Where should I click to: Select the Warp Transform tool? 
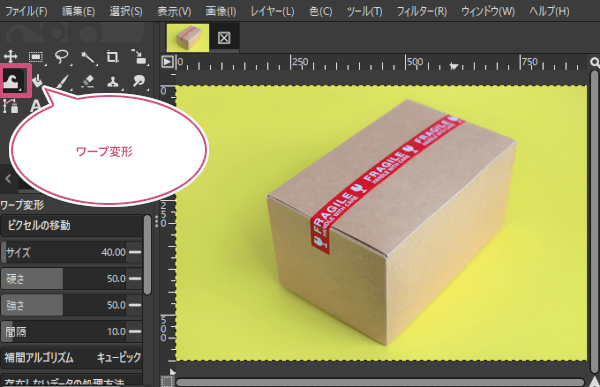13,81
